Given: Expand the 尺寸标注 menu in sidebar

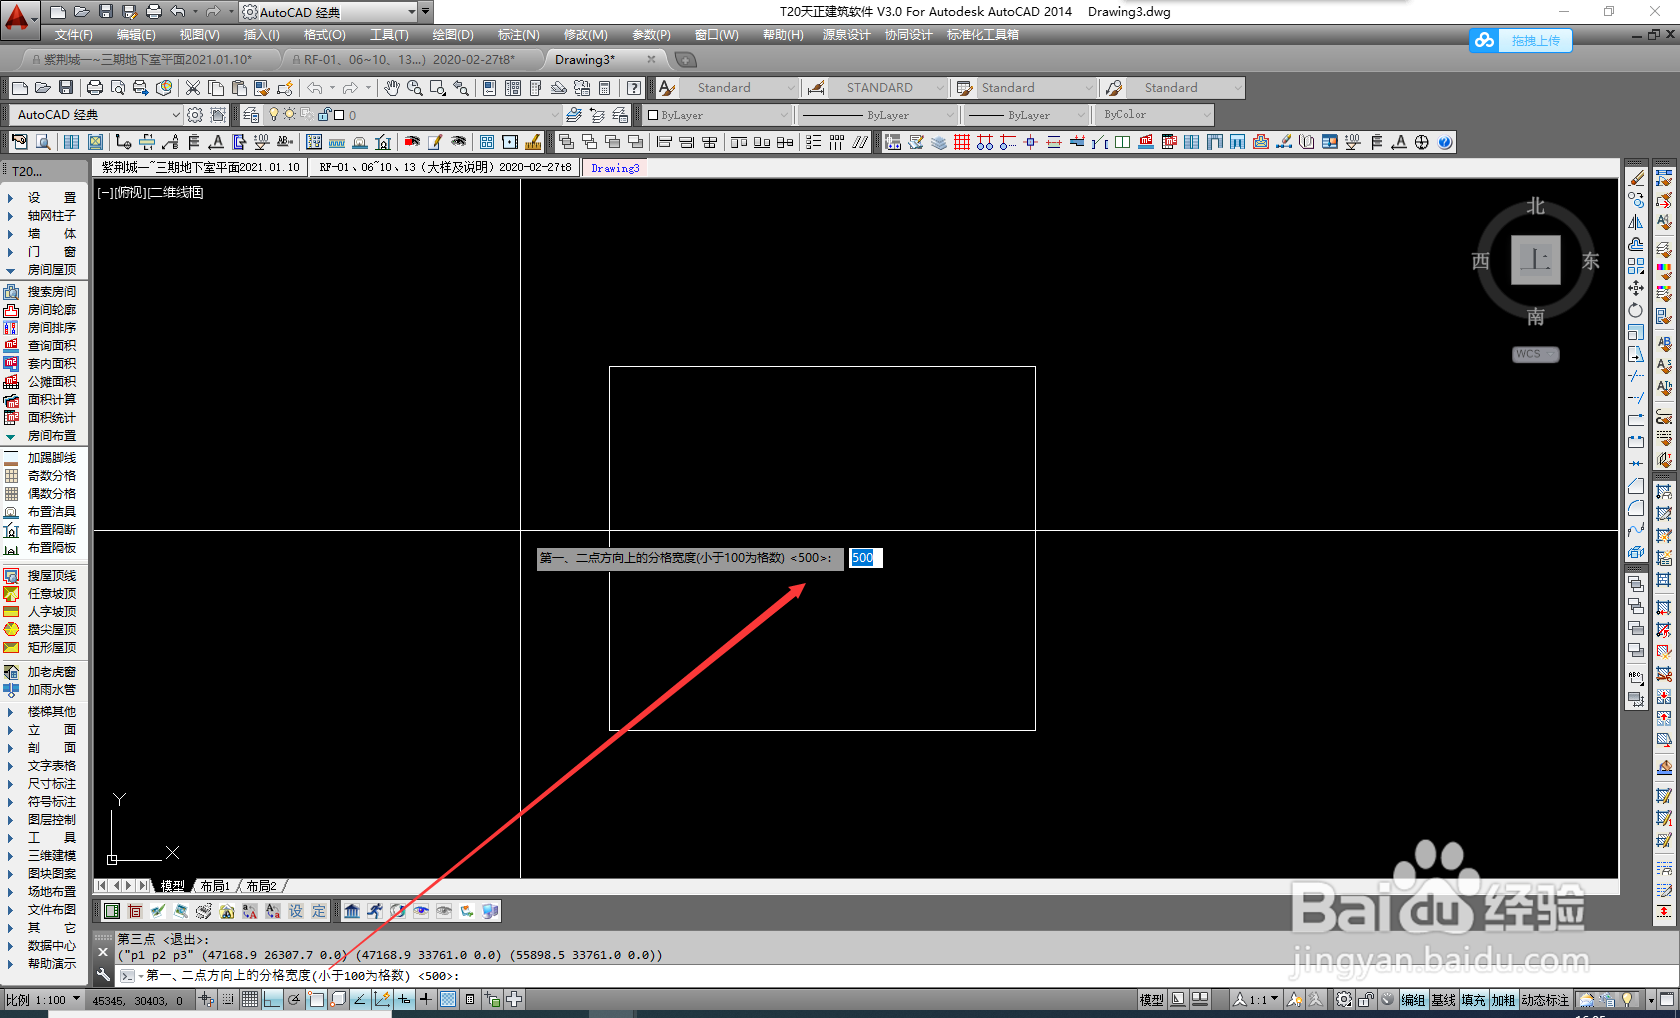Looking at the screenshot, I should pyautogui.click(x=40, y=784).
